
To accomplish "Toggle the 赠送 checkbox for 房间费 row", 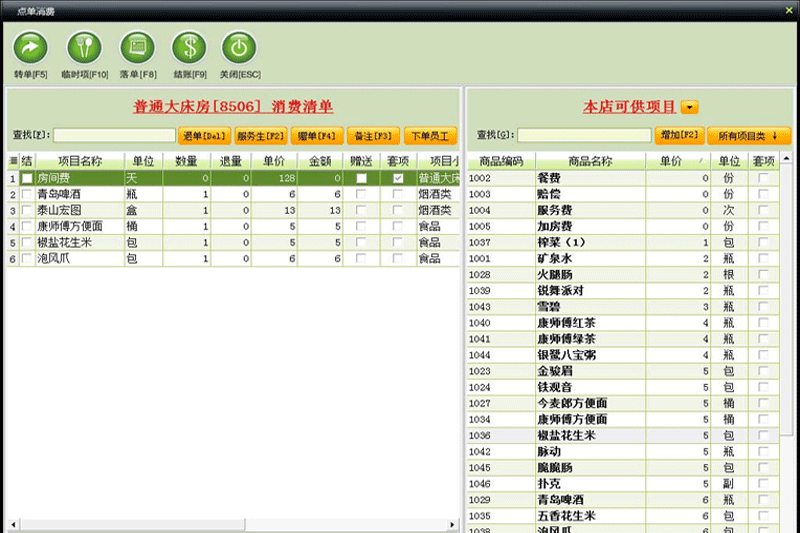I will tap(361, 178).
